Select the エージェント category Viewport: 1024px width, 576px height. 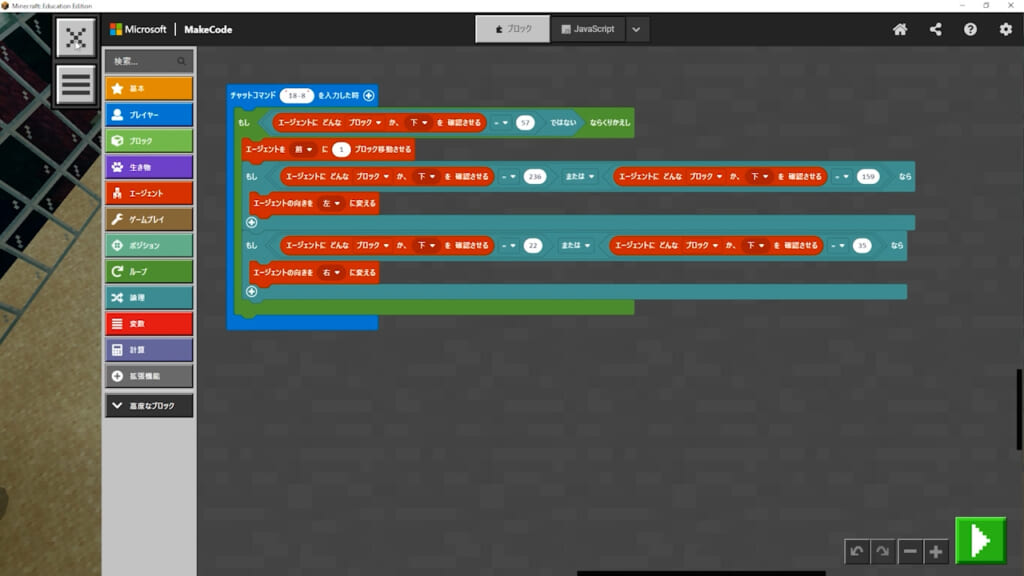click(x=149, y=193)
